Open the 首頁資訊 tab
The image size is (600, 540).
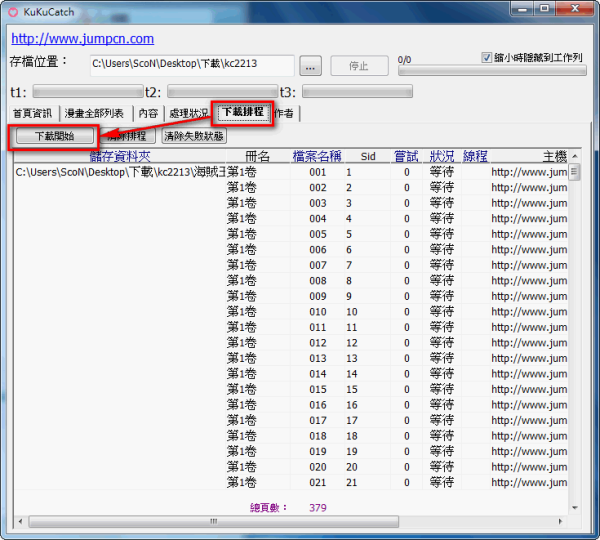[33, 113]
